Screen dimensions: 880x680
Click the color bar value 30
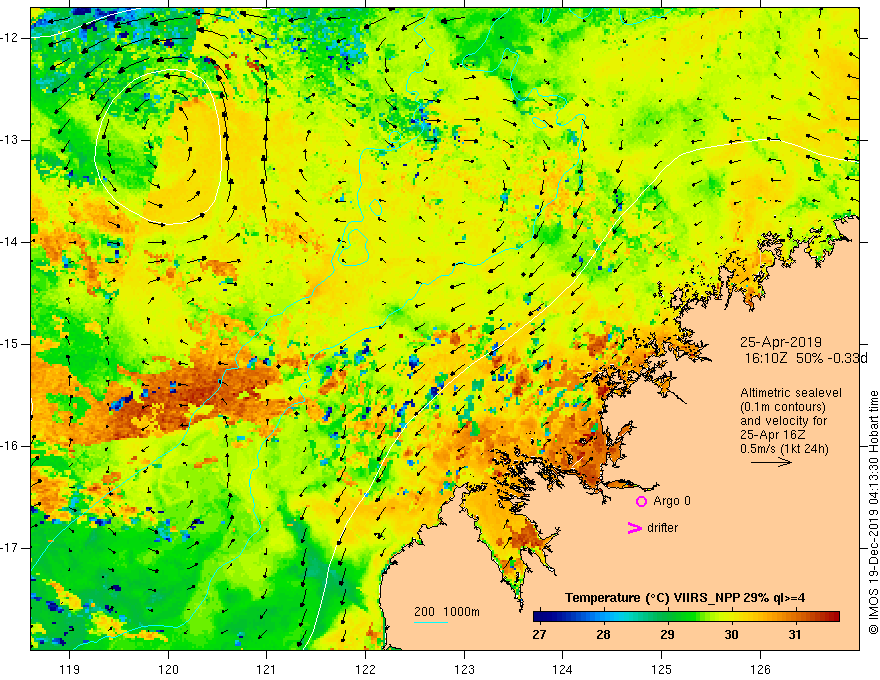point(731,635)
